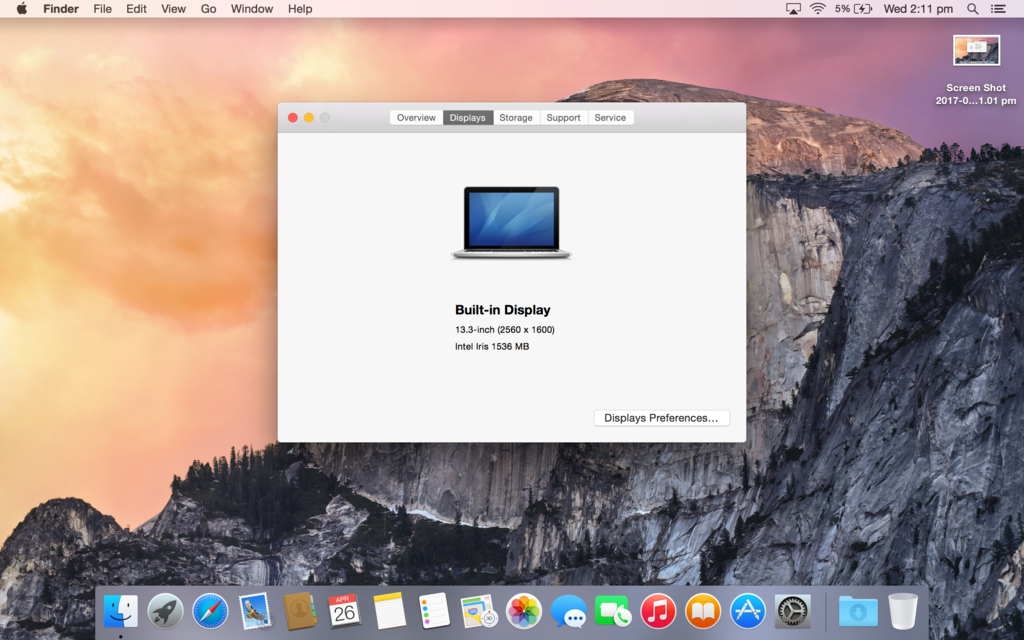Viewport: 1024px width, 640px height.
Task: Click the Spotlight search magnifier
Action: pos(972,8)
